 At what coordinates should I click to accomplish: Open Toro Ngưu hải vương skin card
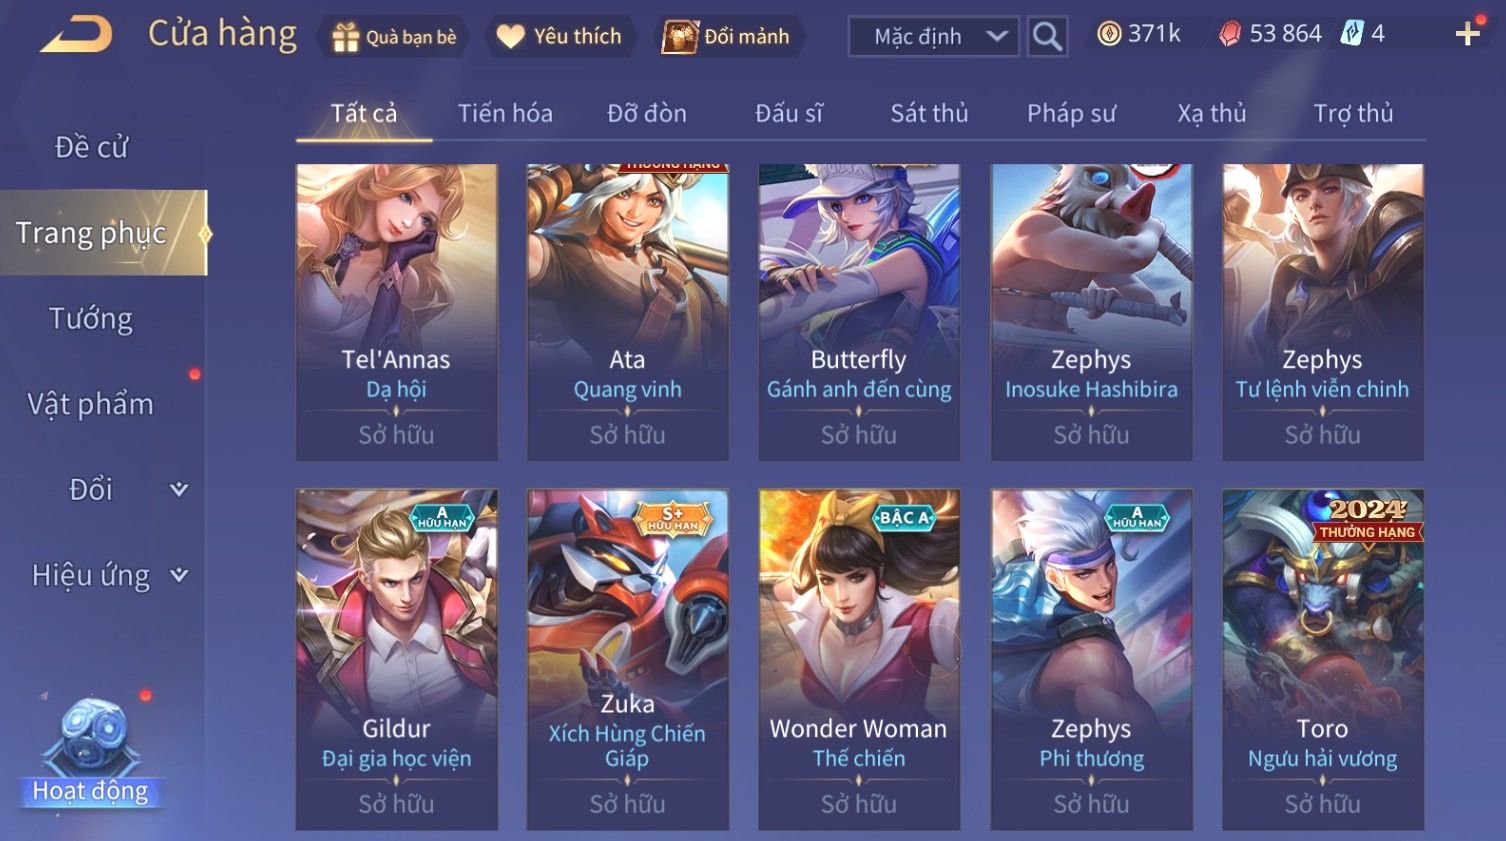click(x=1323, y=660)
